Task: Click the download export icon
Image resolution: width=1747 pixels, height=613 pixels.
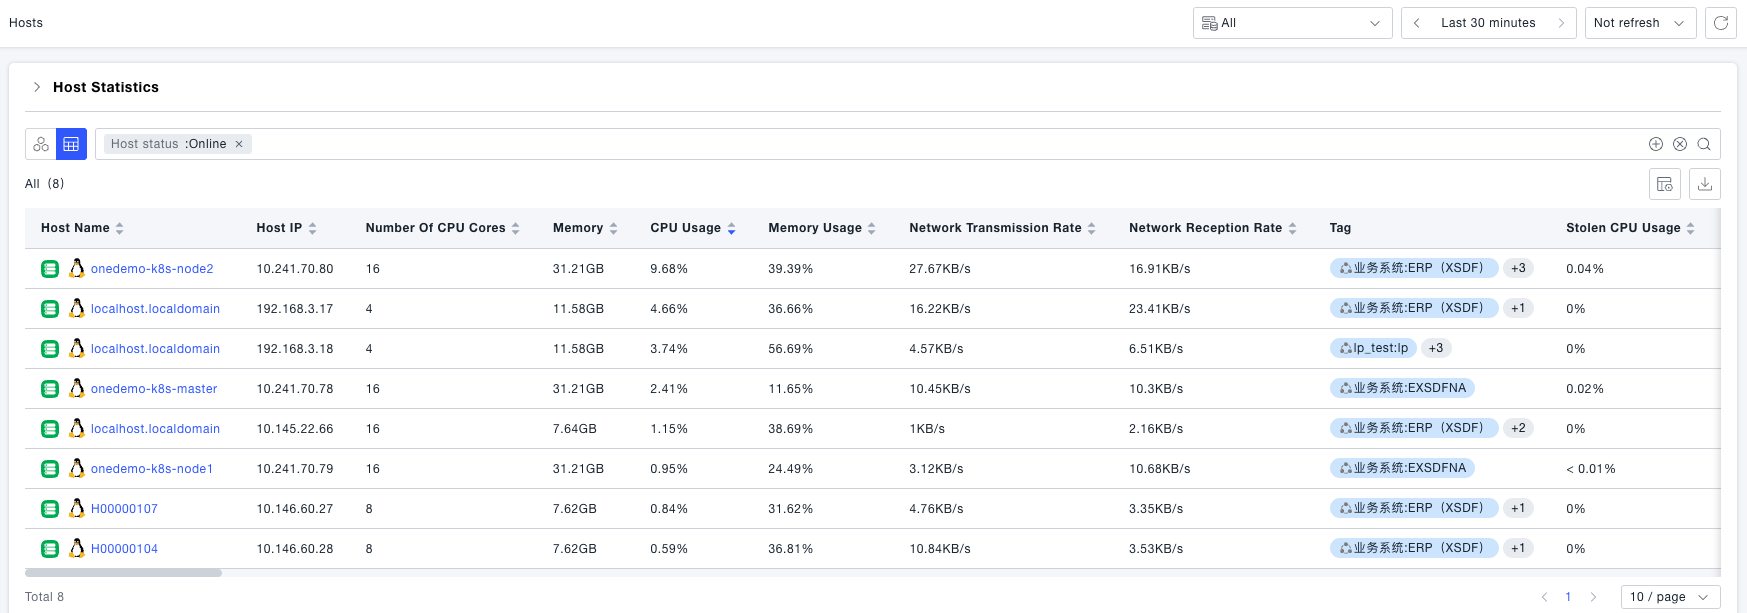Action: (x=1705, y=184)
